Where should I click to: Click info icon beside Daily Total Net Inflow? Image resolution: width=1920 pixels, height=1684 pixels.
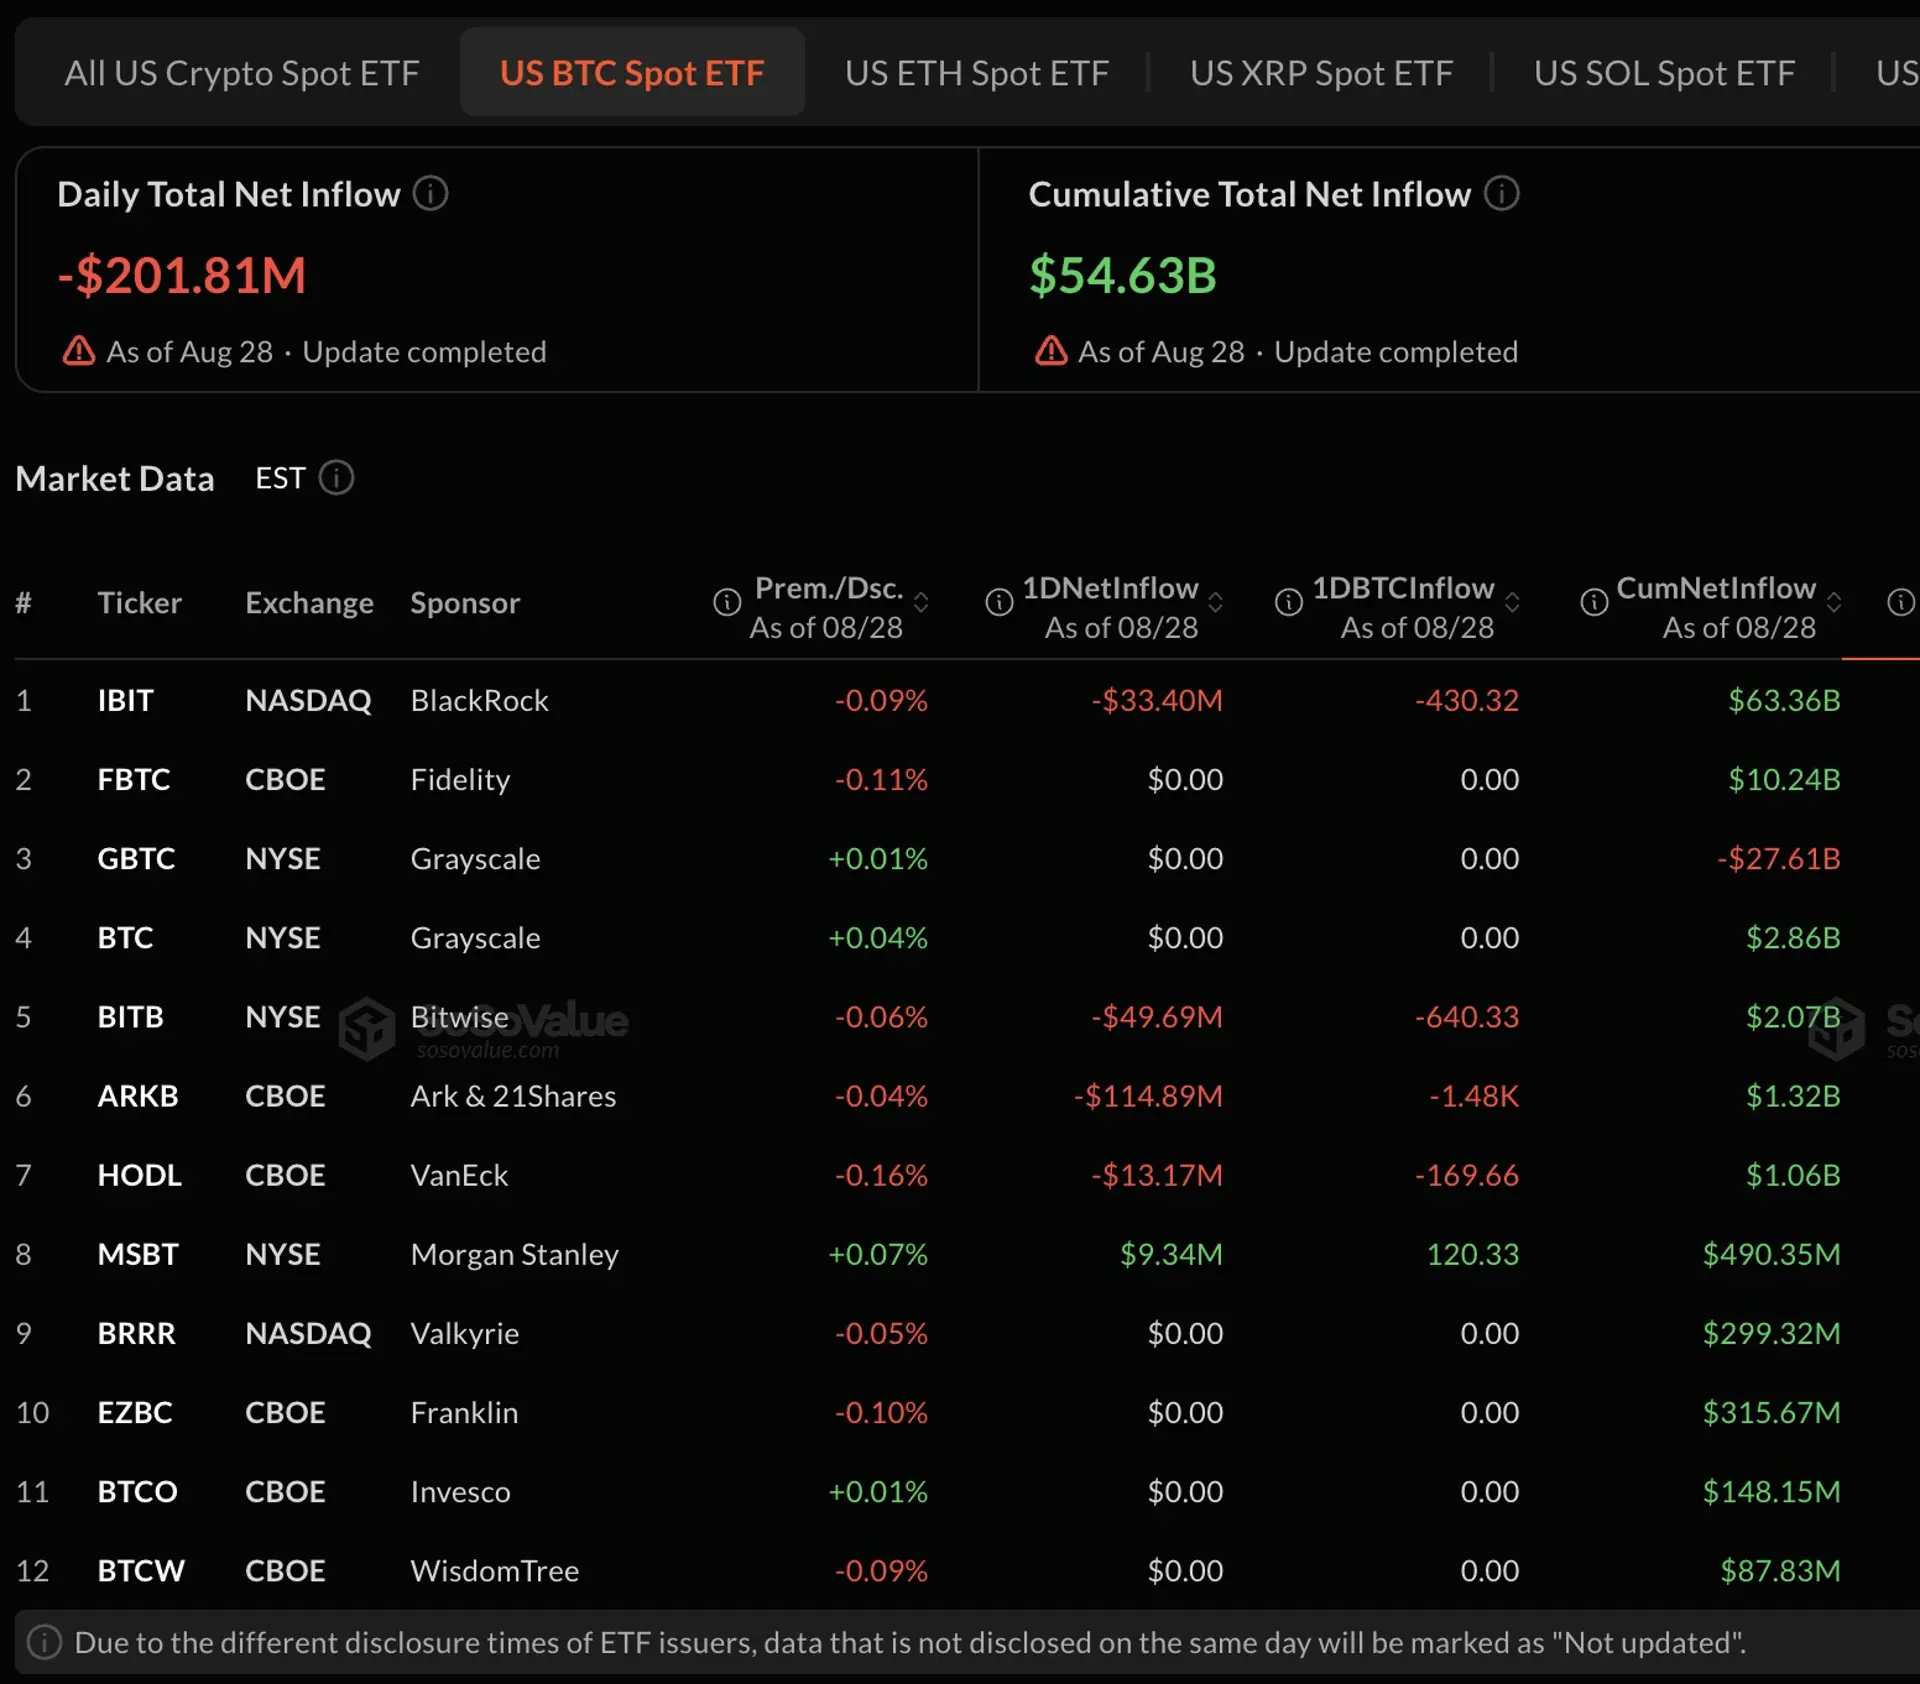431,193
